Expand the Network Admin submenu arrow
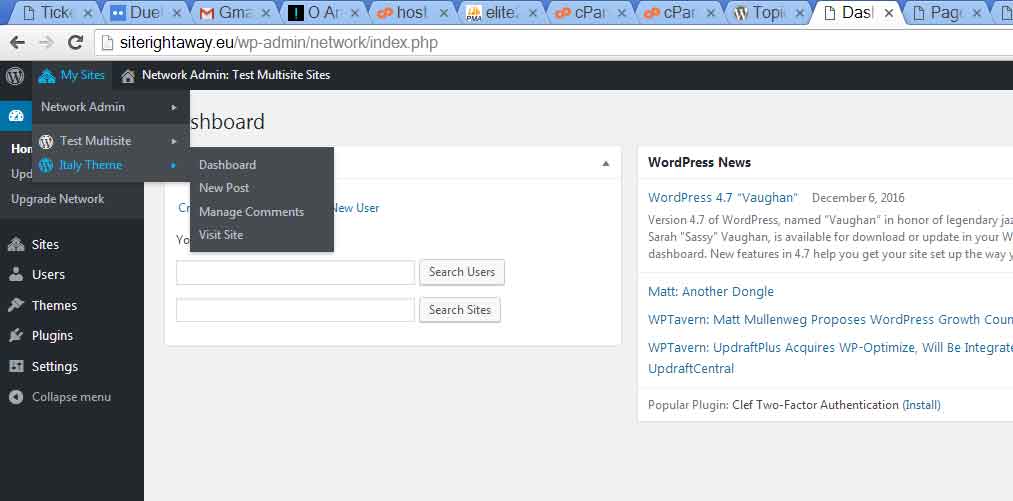This screenshot has width=1013, height=501. pos(174,107)
